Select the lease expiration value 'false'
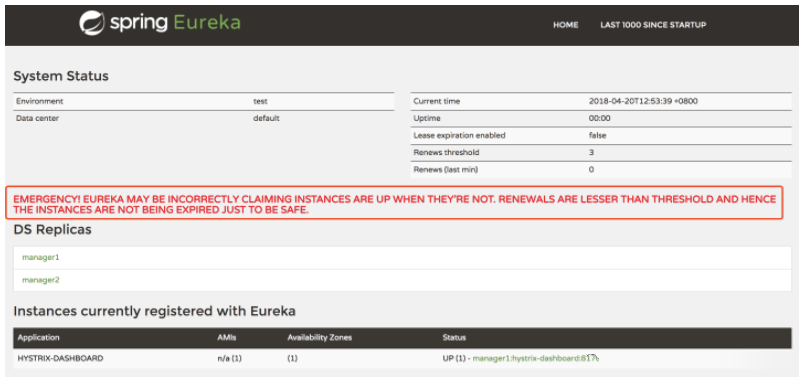Screen dimensions: 810x385 click(x=597, y=135)
